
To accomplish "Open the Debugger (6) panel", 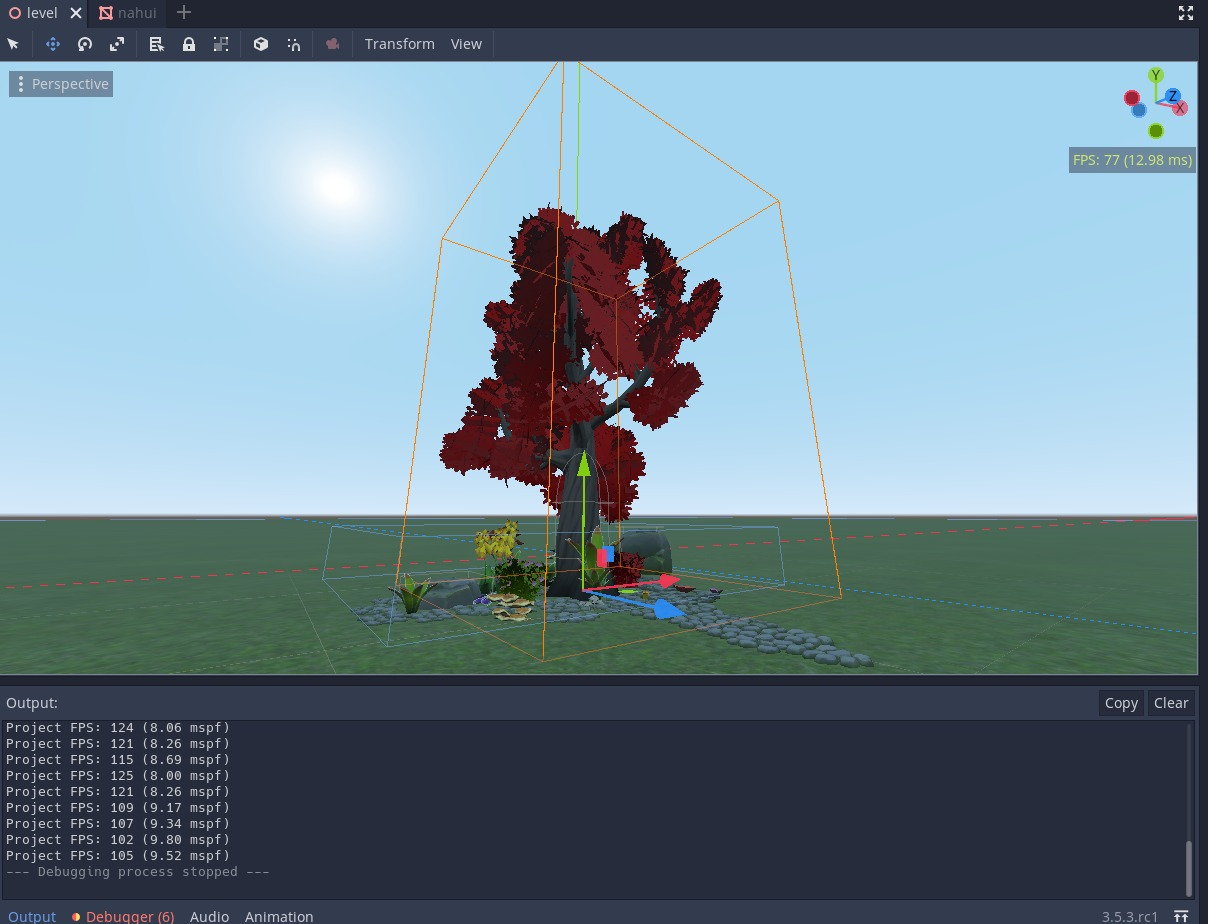I will tap(123, 916).
